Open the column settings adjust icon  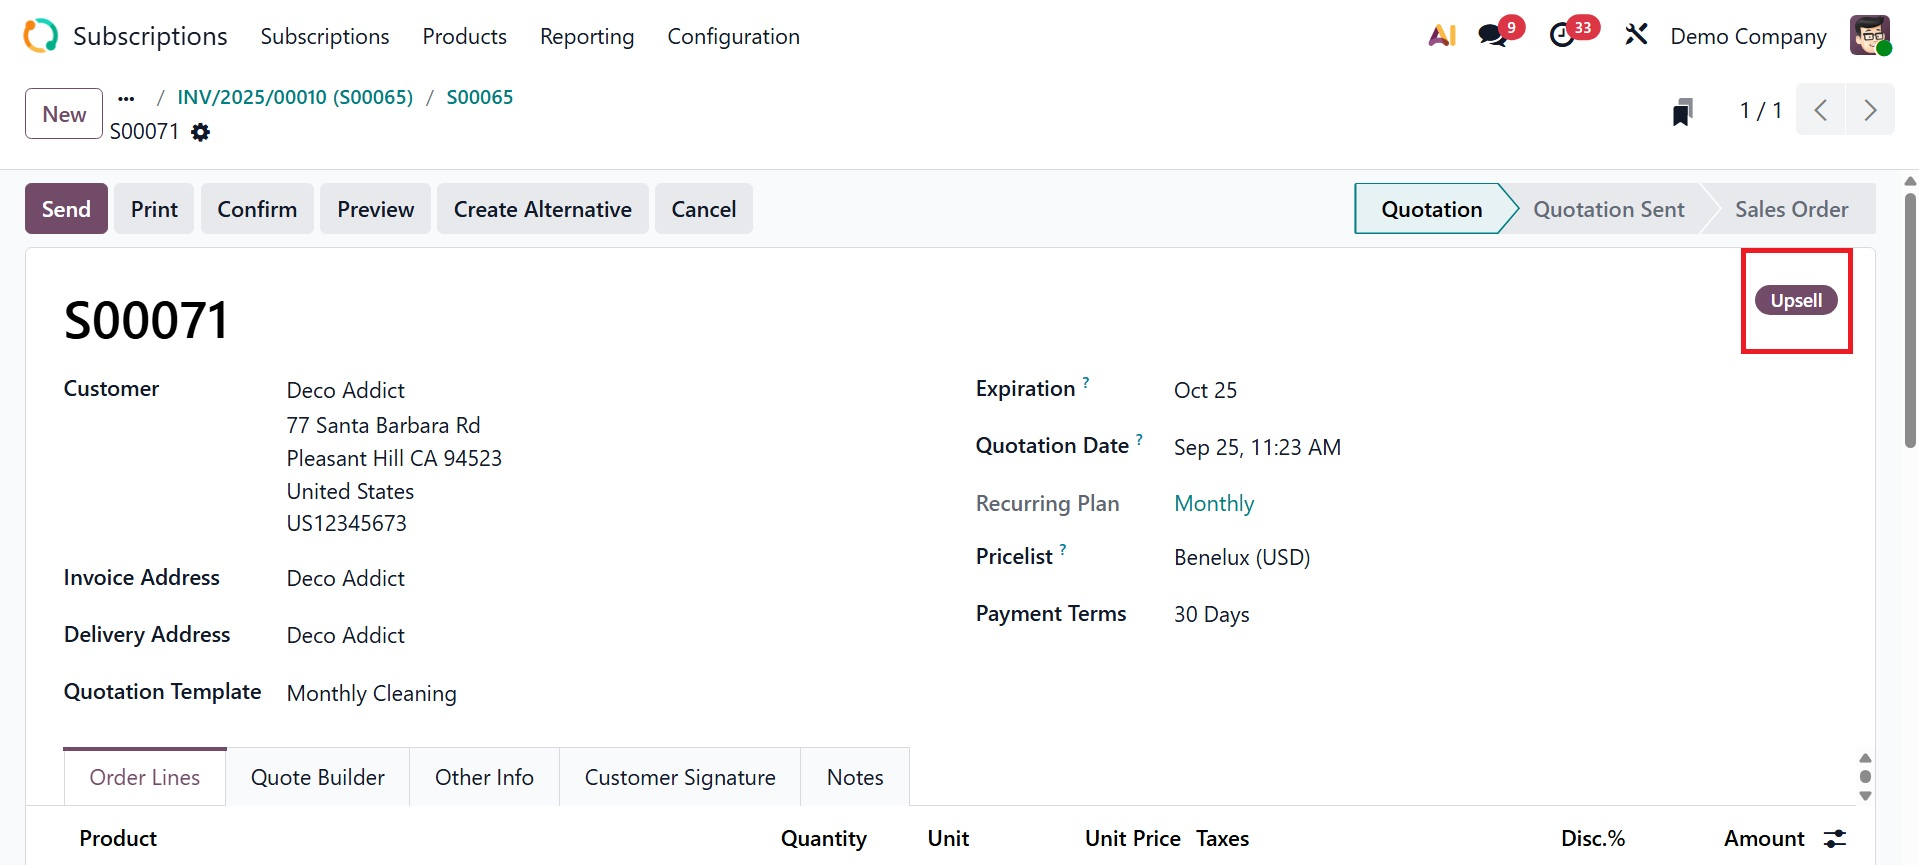click(x=1835, y=839)
